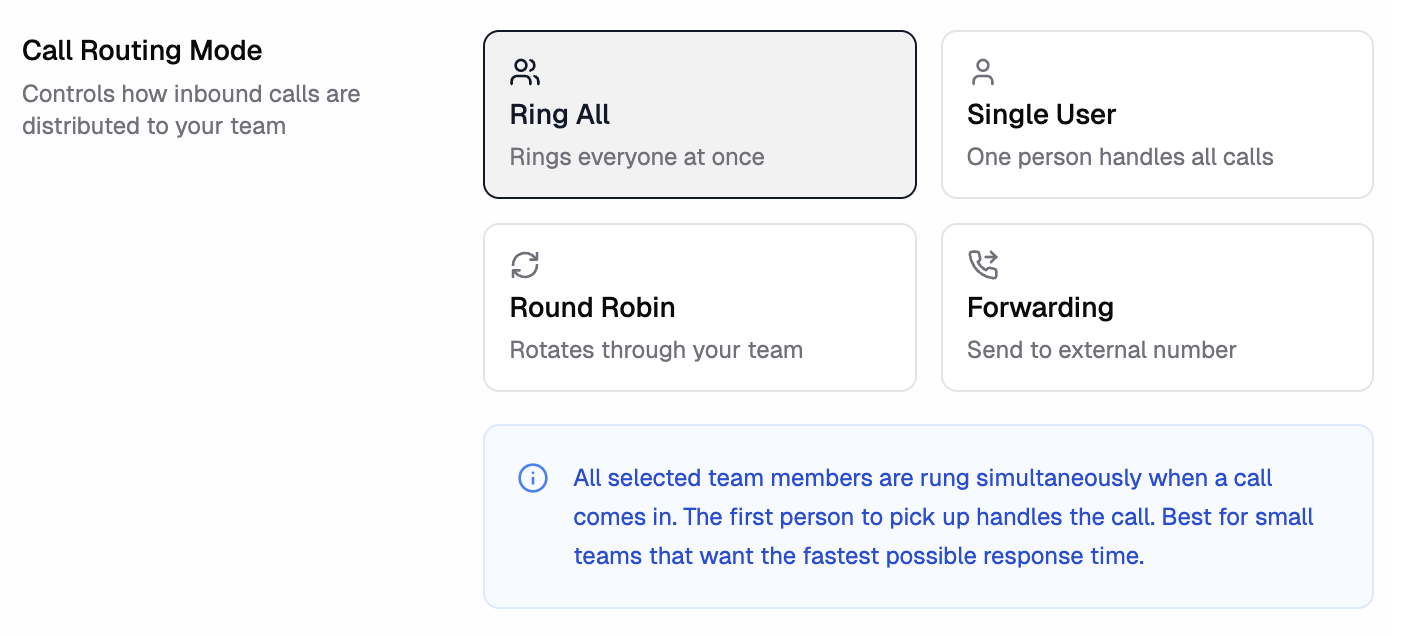This screenshot has width=1402, height=636.
Task: Click the phone-forward icon on Forwarding
Action: tap(983, 265)
